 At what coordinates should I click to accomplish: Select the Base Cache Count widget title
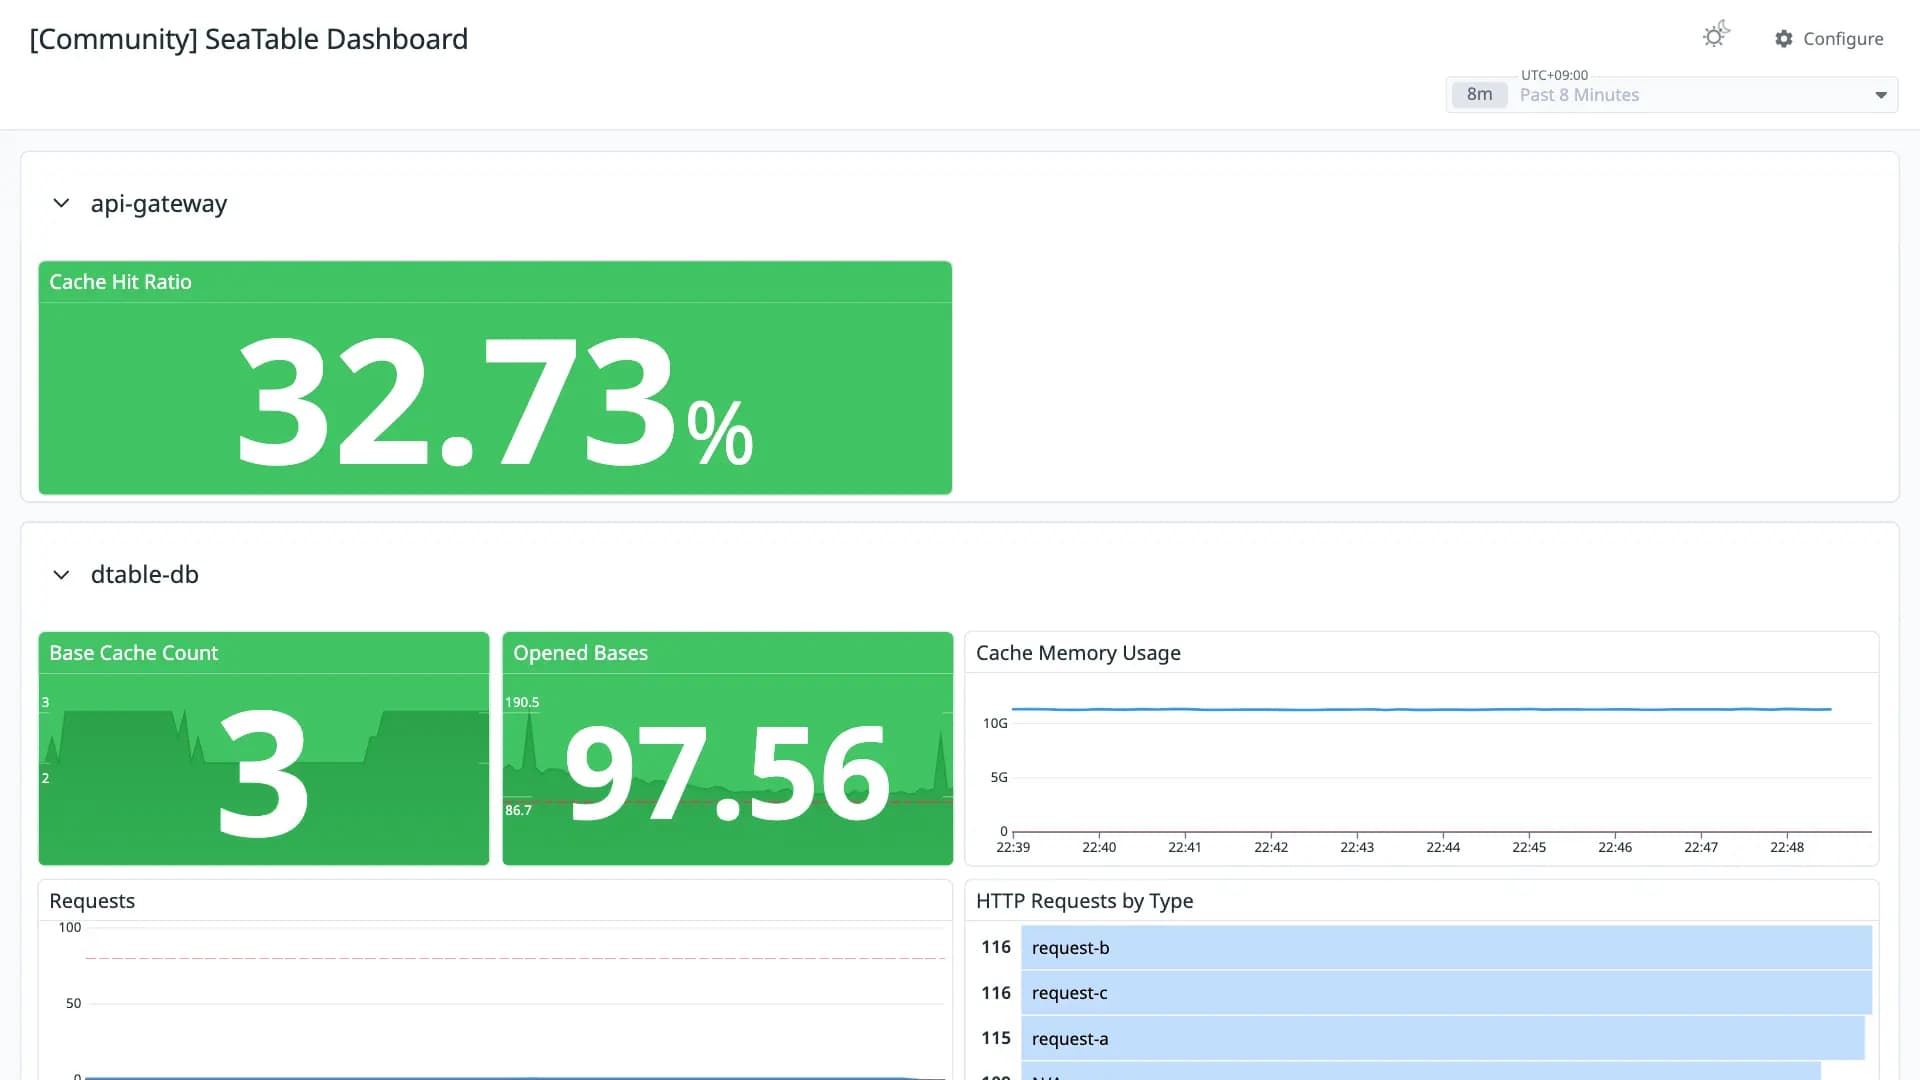[x=133, y=653]
